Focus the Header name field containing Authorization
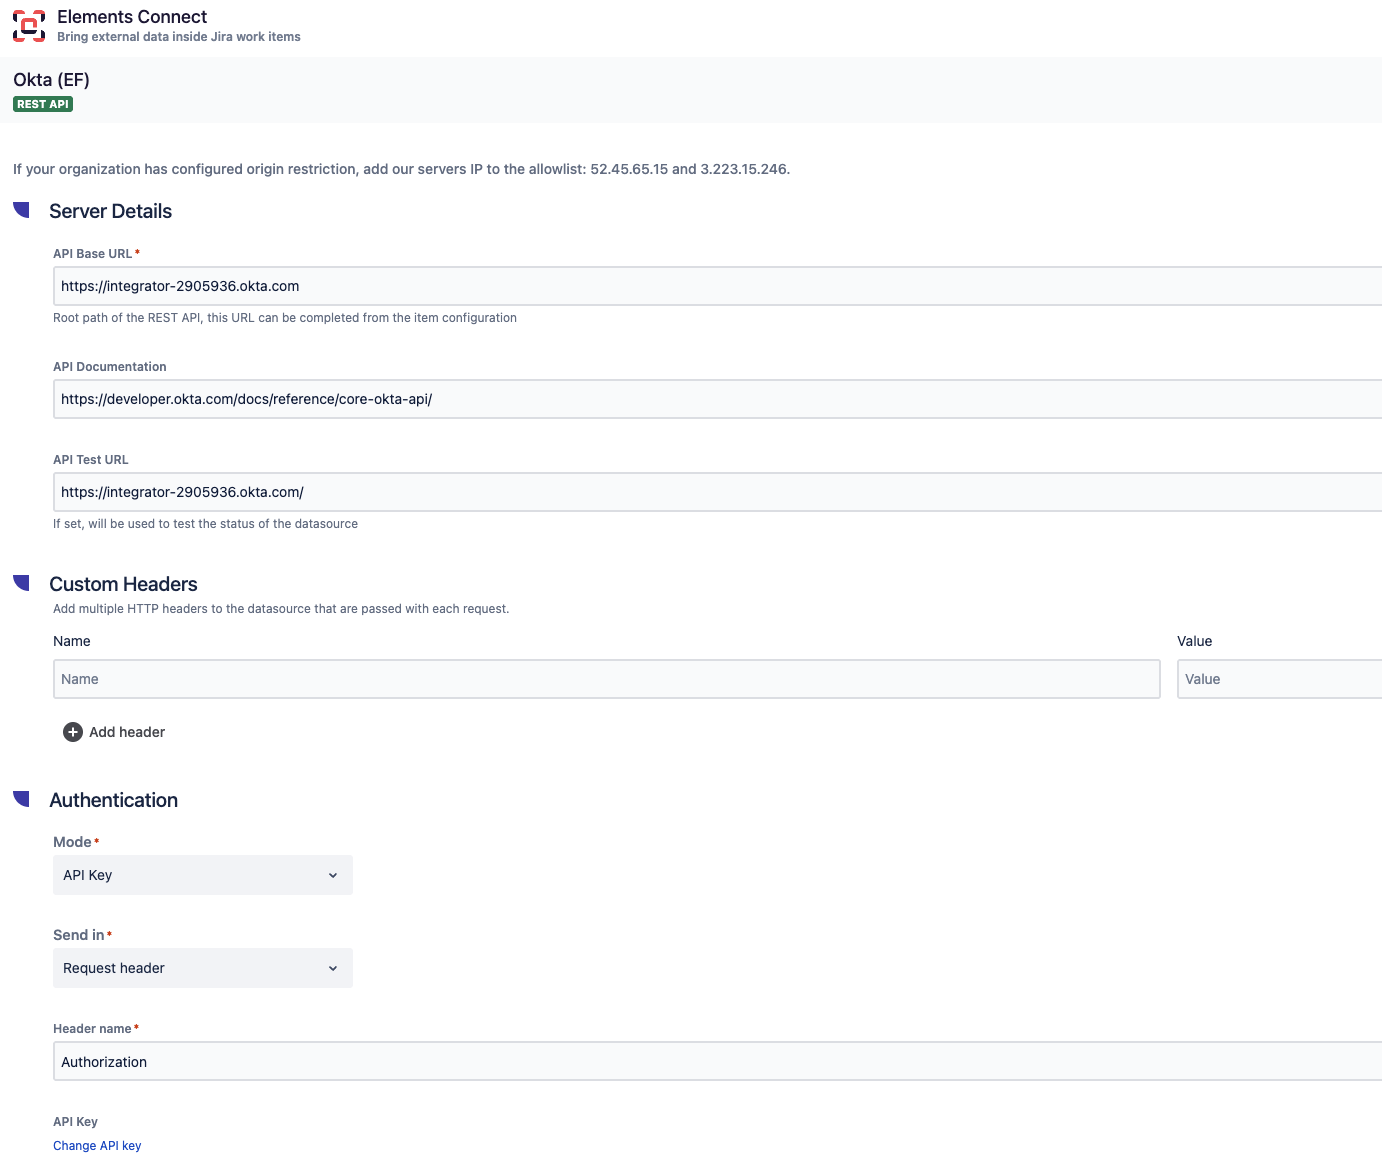This screenshot has width=1382, height=1167. click(x=717, y=1062)
